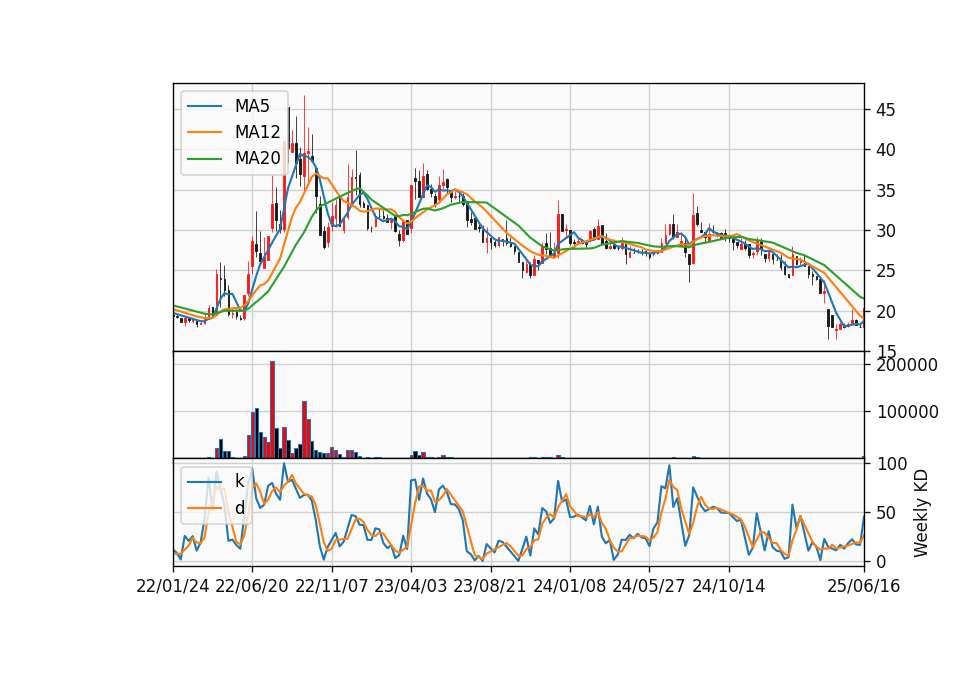Click the 100000 volume axis tick
Viewport: 960px width, 690px height.
907,412
